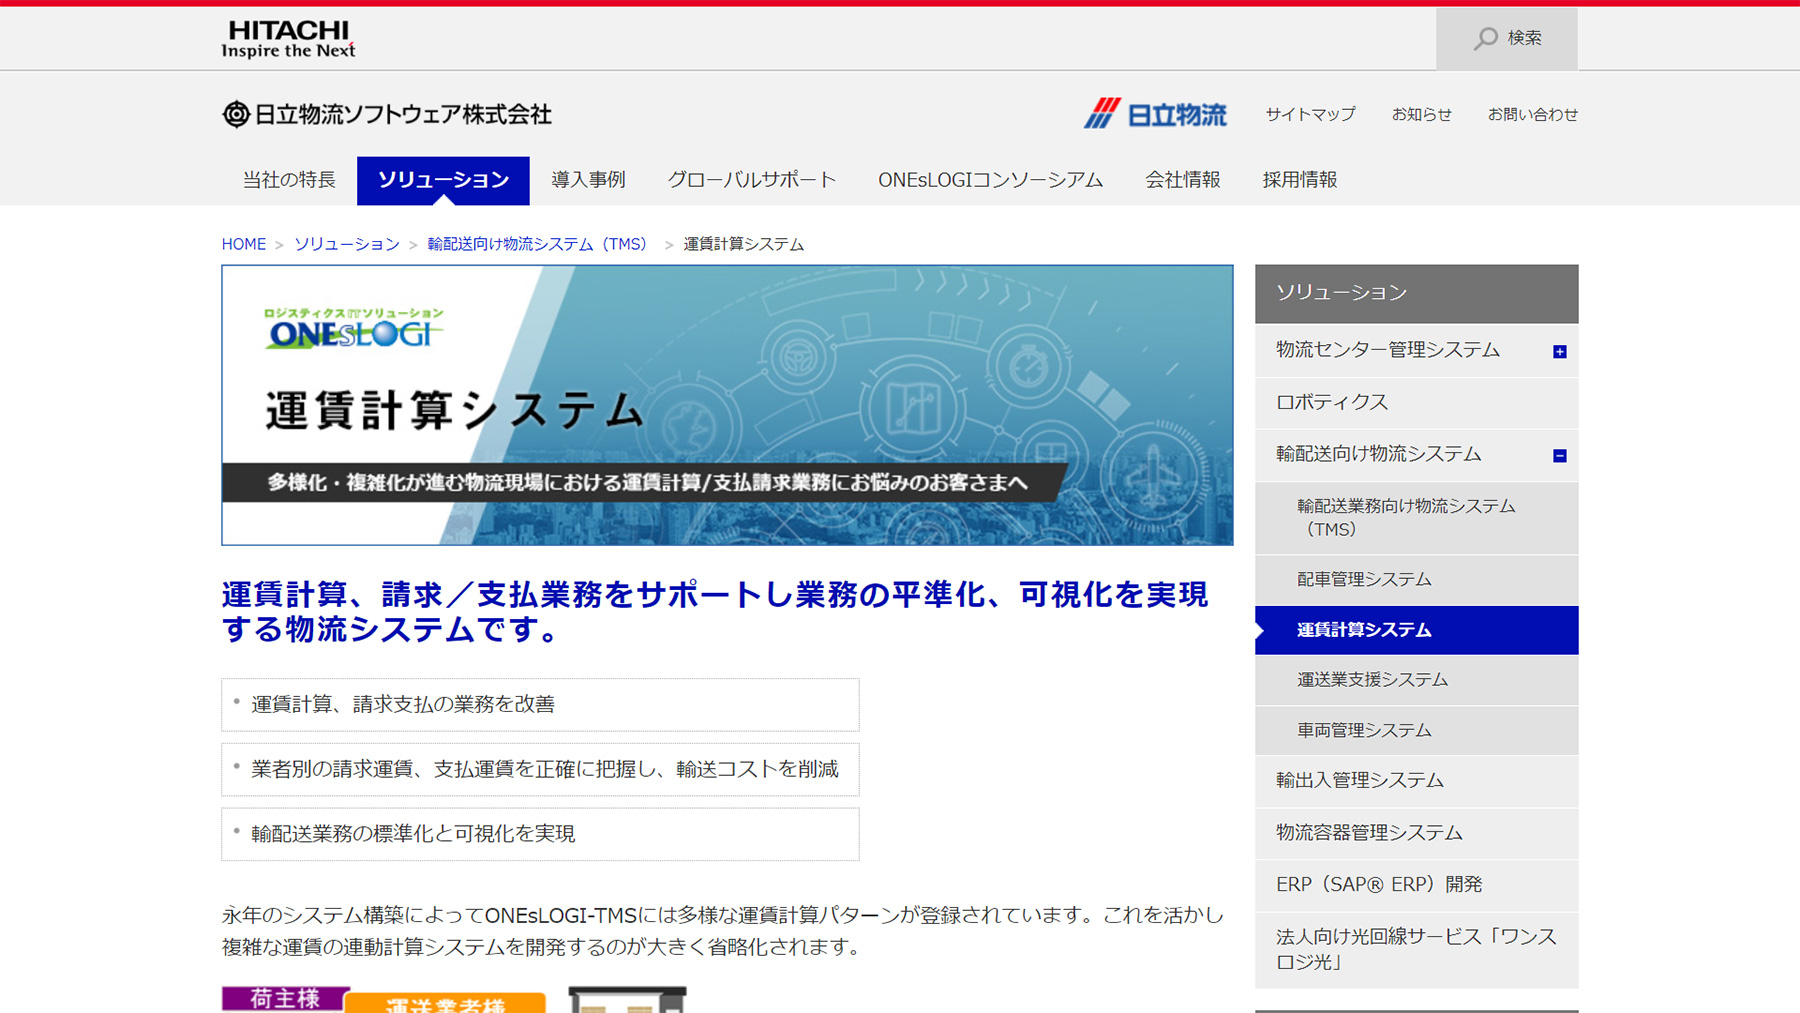Viewport: 1800px width, 1013px height.
Task: Open 輸出入管理システム sidebar item
Action: click(1416, 781)
